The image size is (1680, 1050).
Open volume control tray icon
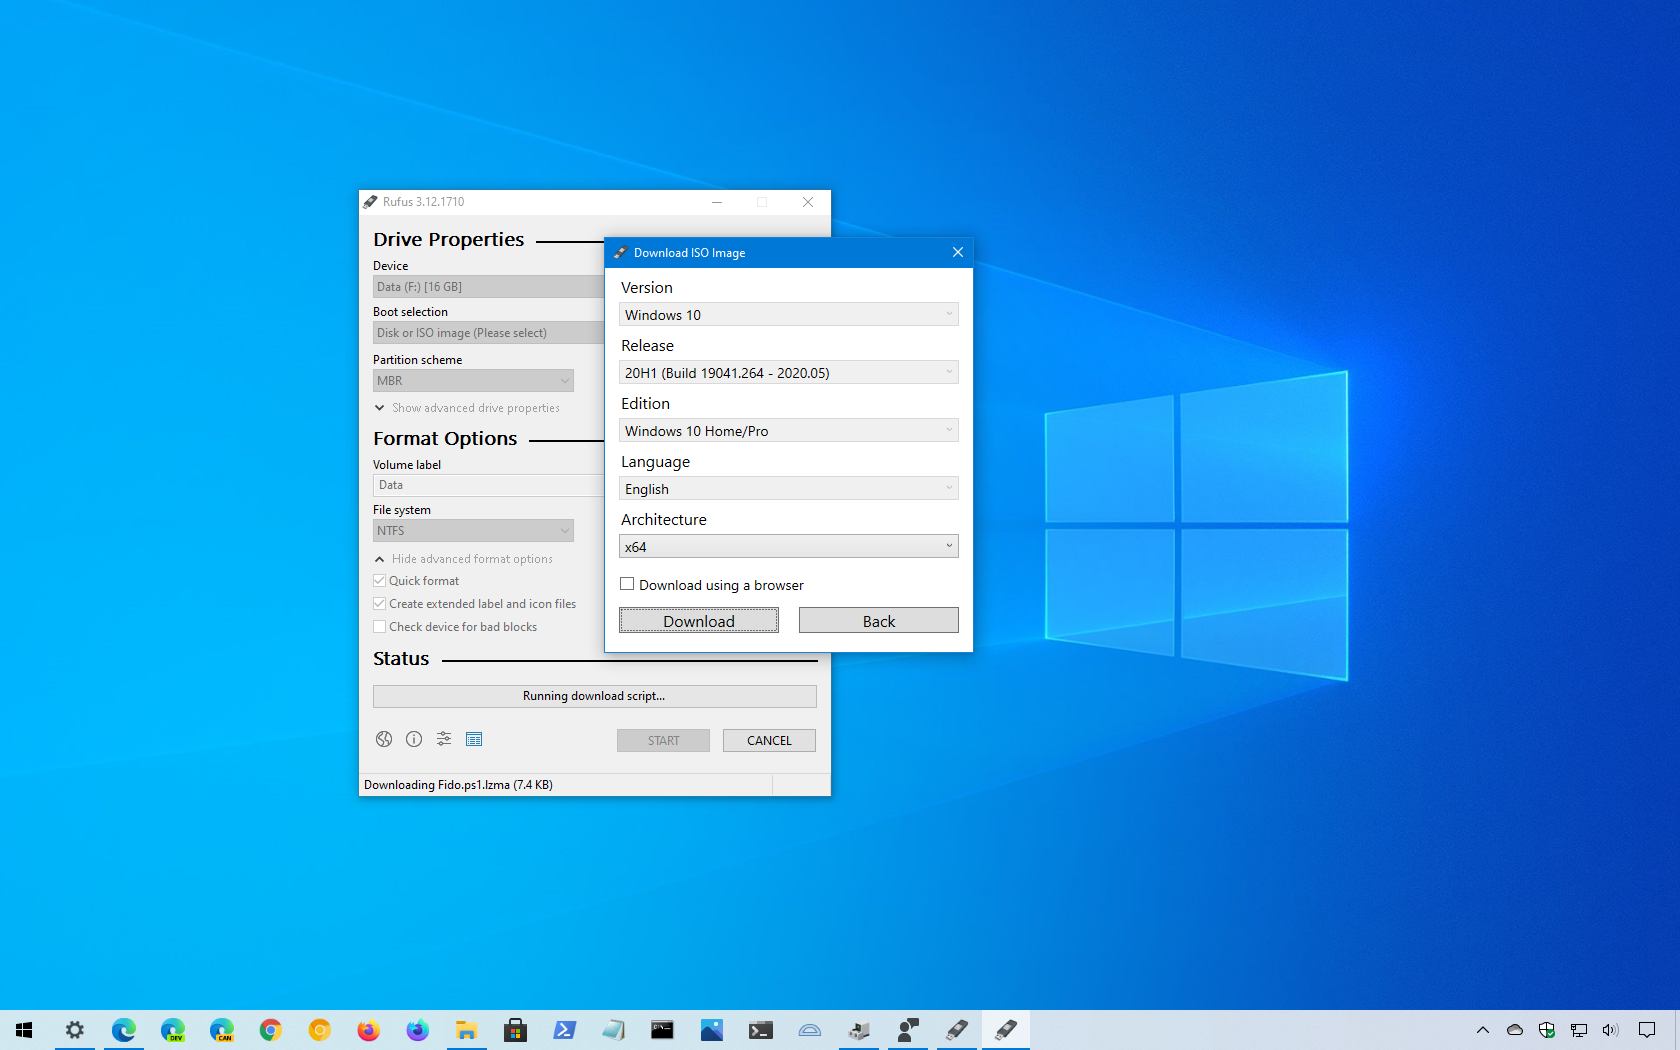tap(1610, 1030)
